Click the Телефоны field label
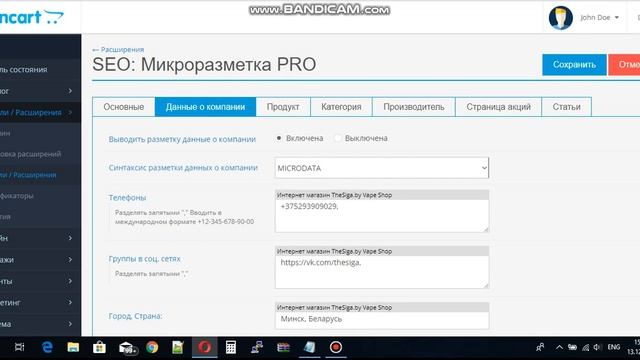Viewport: 640px width, 360px height. coord(127,198)
